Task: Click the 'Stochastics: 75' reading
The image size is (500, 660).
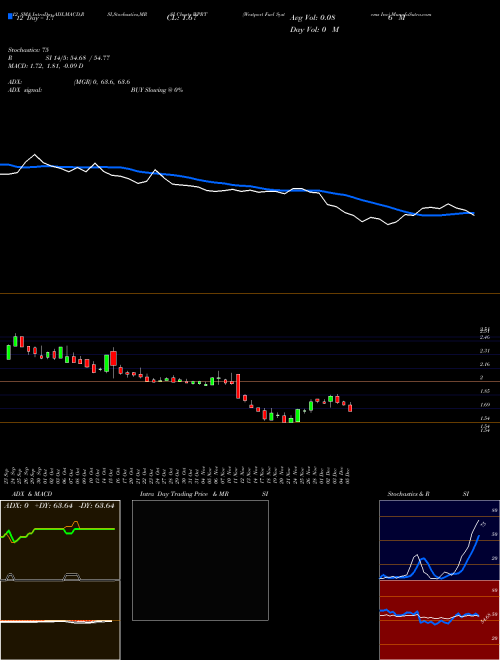Action: click(x=28, y=50)
